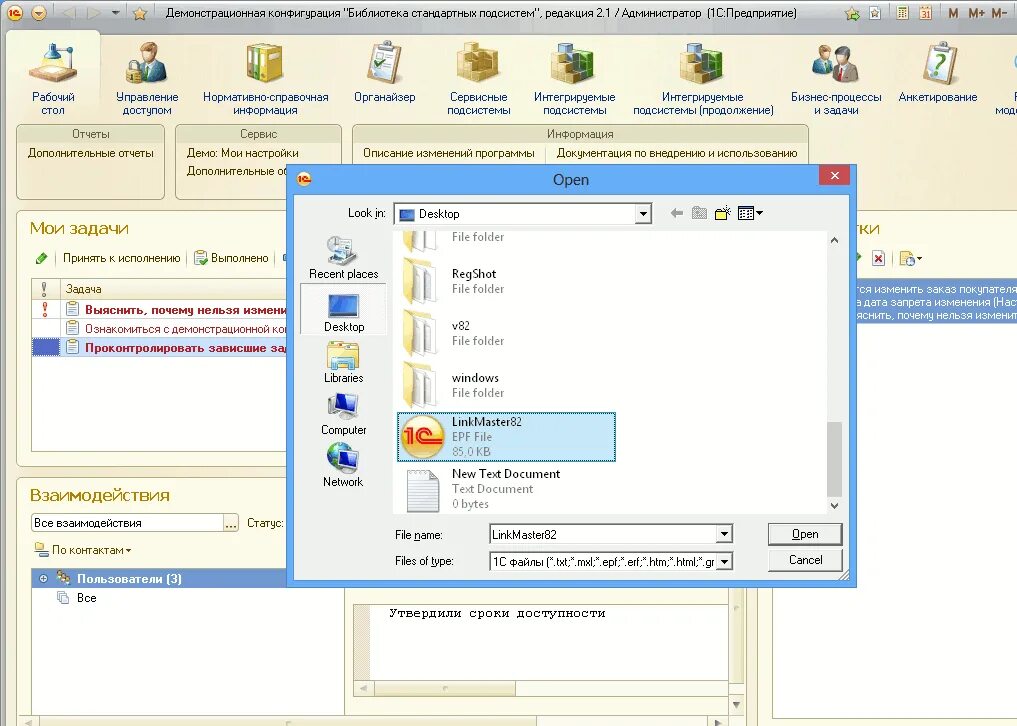Open Сервисные подсистемы section
This screenshot has height=726, width=1017.
tap(479, 78)
